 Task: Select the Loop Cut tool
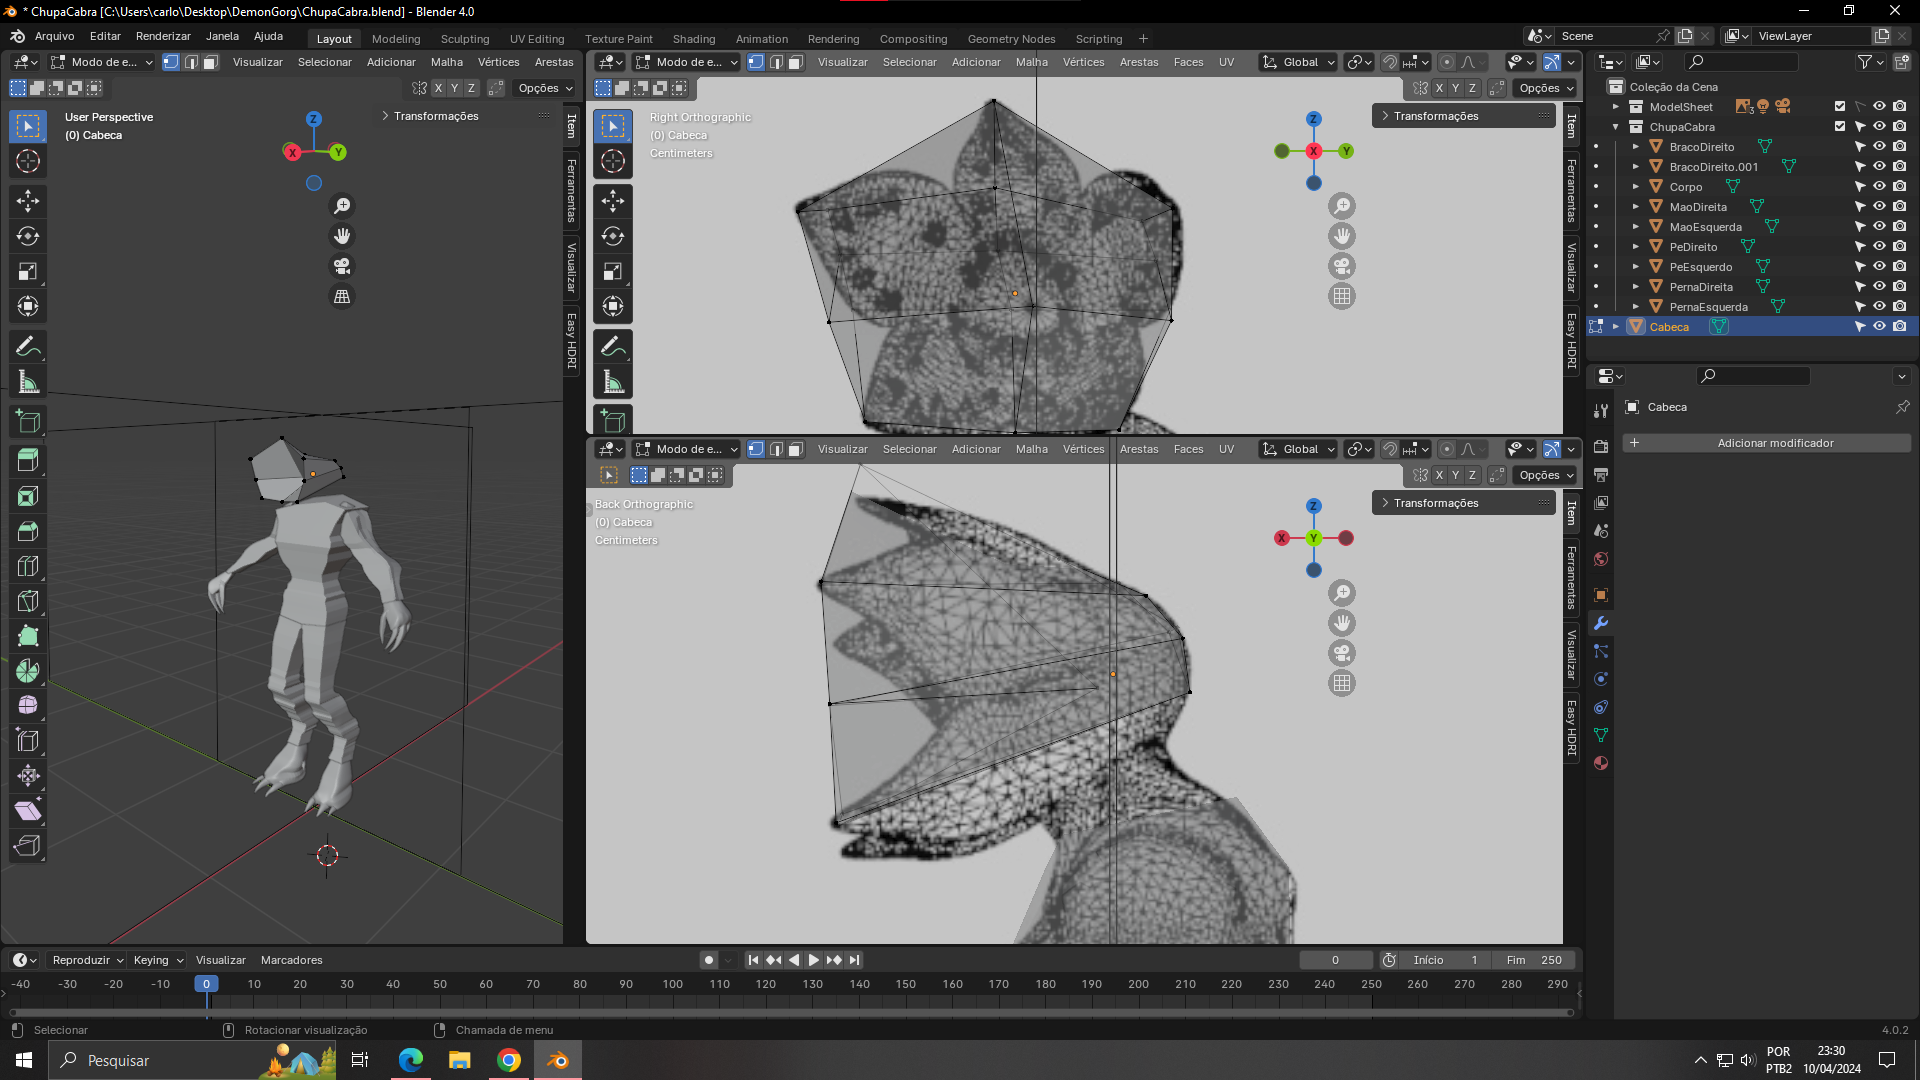click(28, 566)
